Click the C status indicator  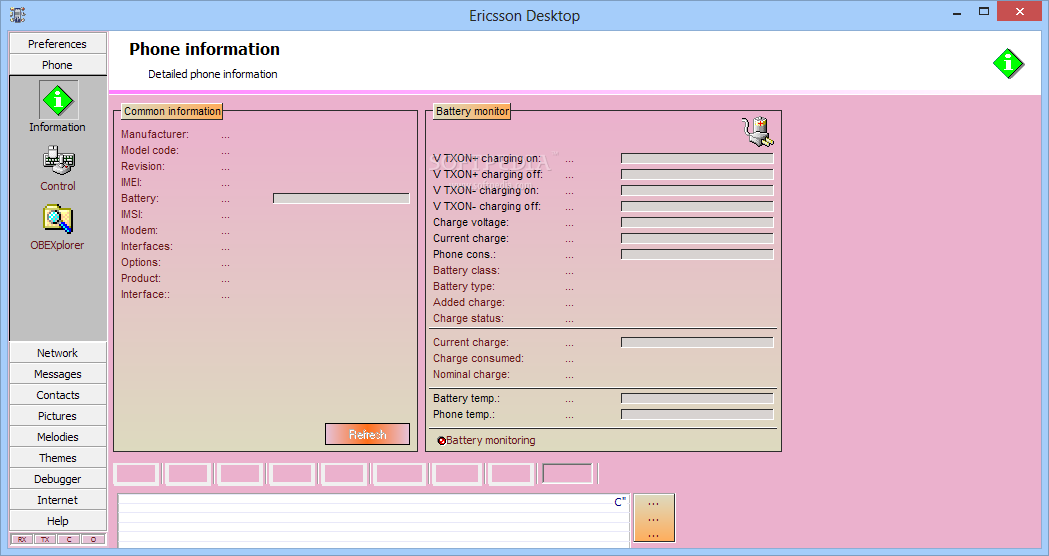tap(69, 539)
